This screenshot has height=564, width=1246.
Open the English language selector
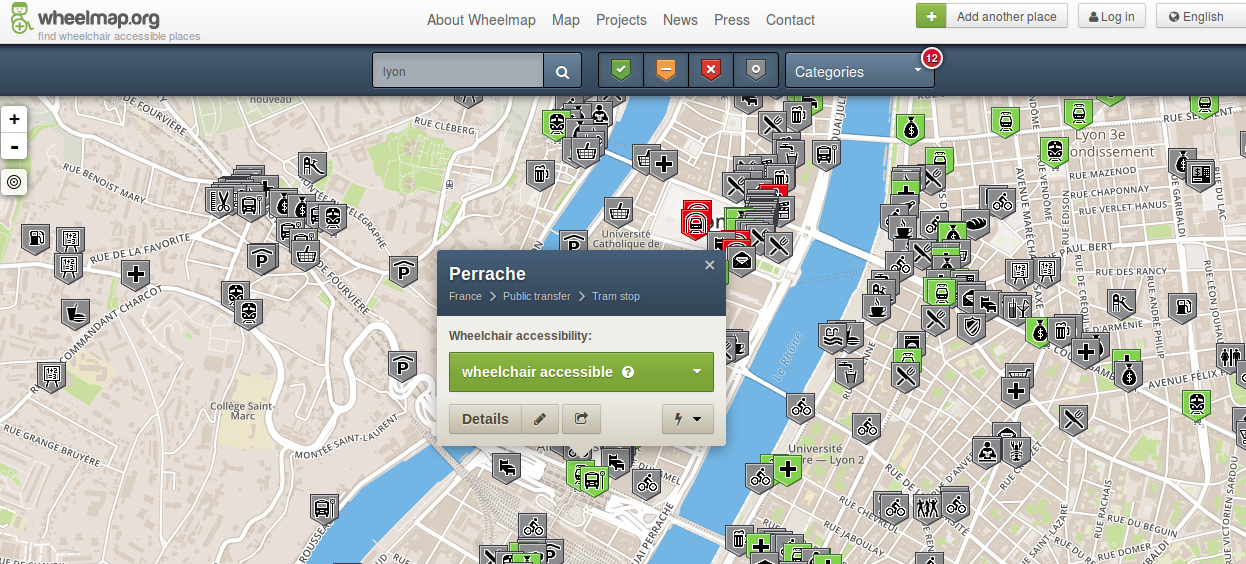(x=1196, y=16)
